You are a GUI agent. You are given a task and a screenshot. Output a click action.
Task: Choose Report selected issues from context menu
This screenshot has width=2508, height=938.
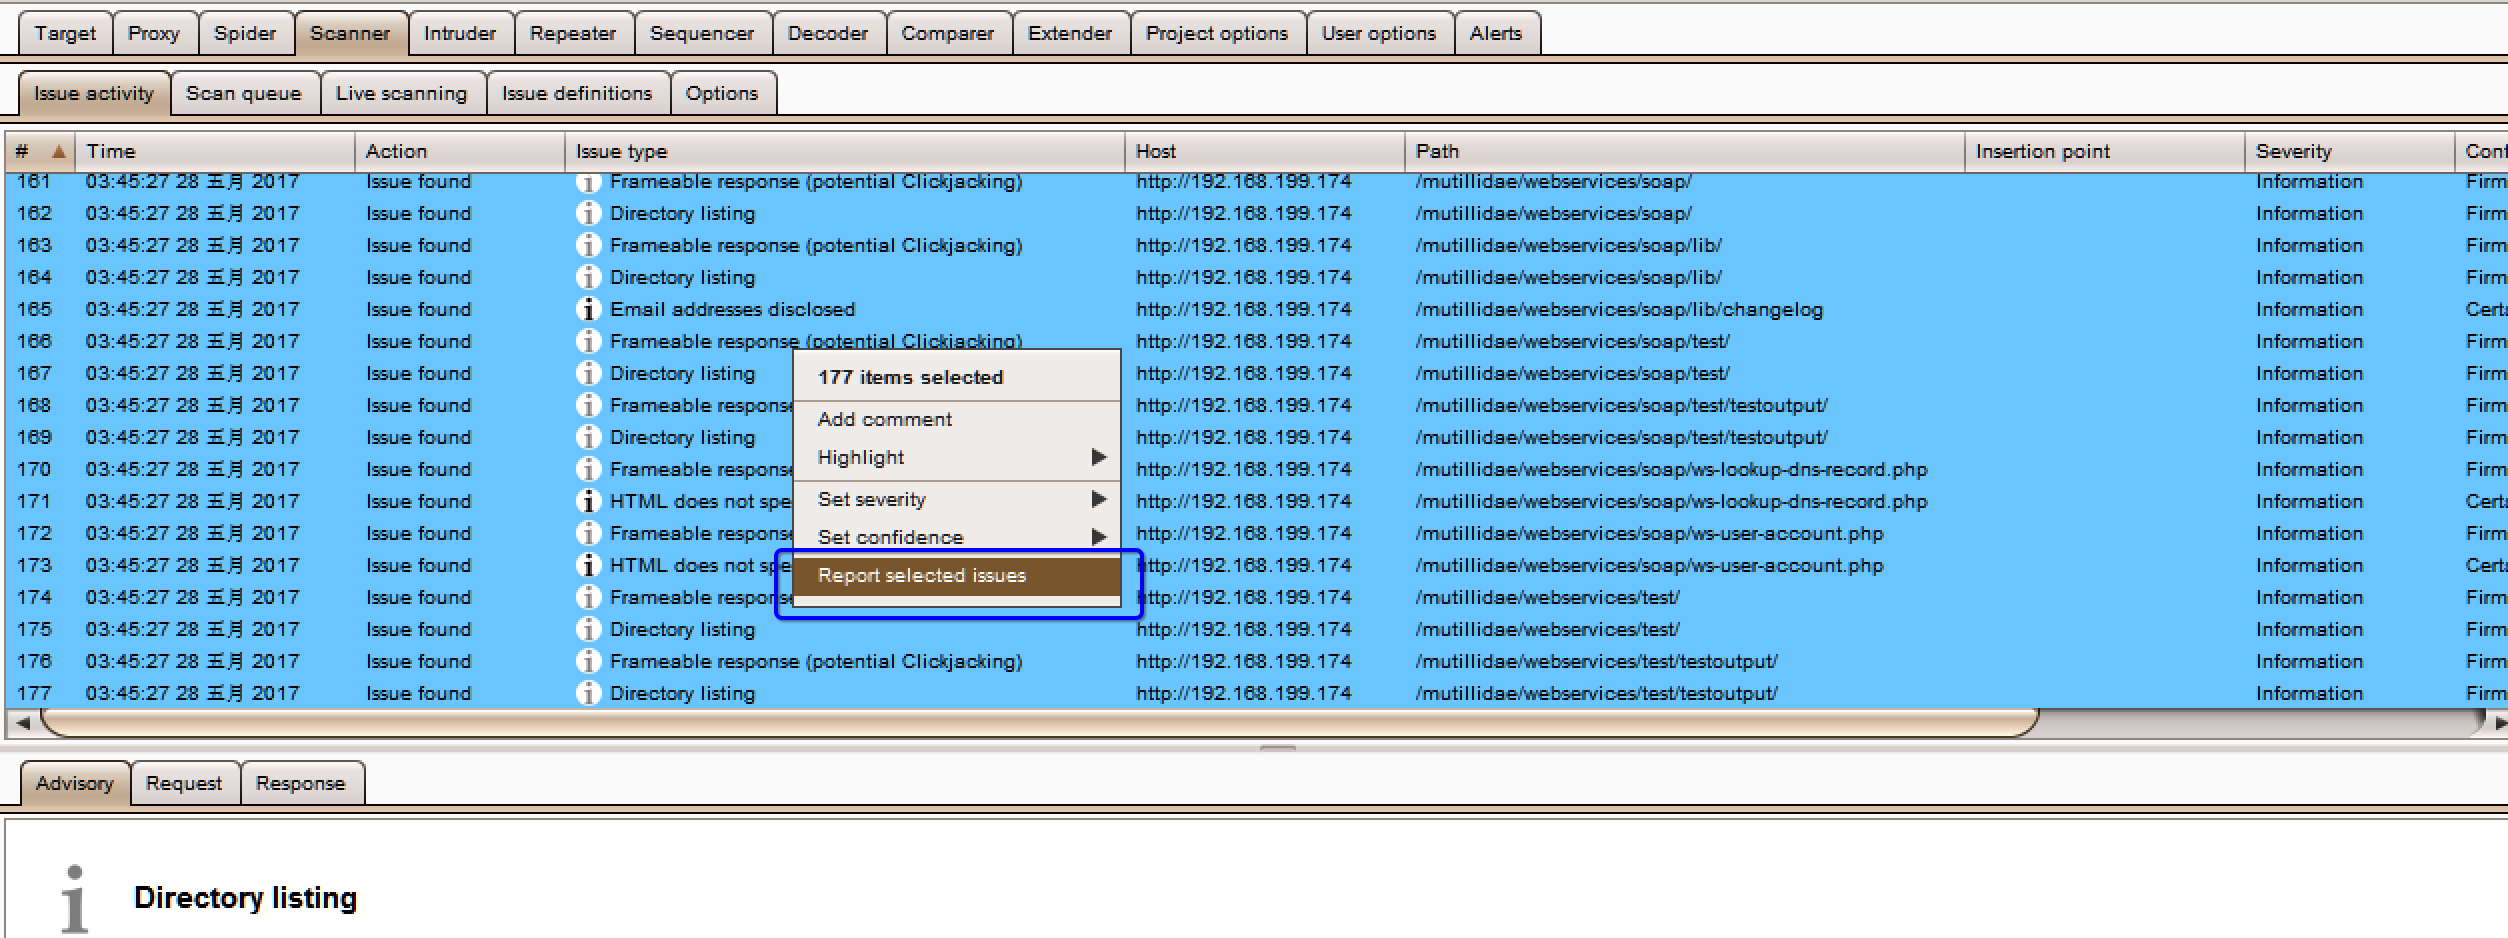click(956, 576)
